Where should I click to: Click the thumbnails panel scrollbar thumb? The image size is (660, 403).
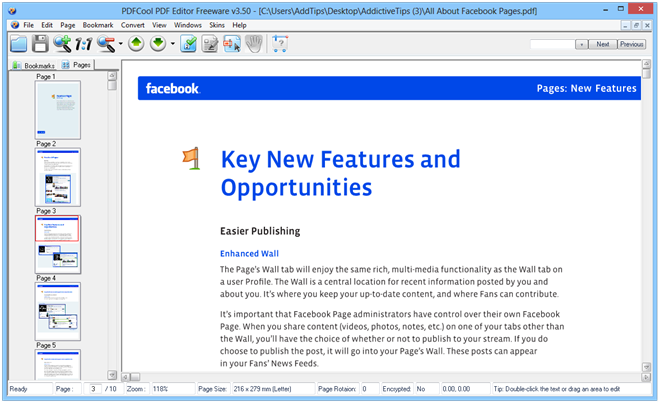pyautogui.click(x=112, y=85)
